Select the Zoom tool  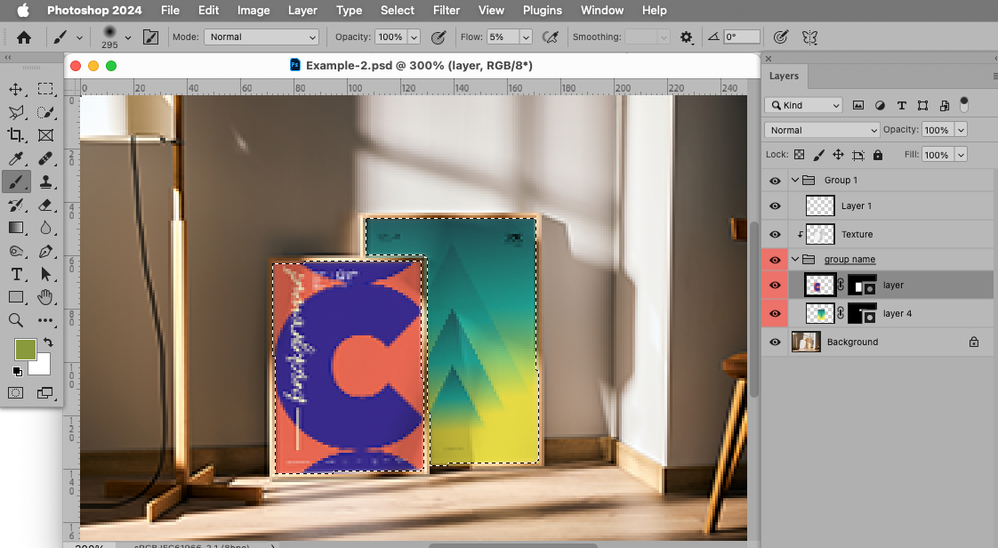coord(16,320)
